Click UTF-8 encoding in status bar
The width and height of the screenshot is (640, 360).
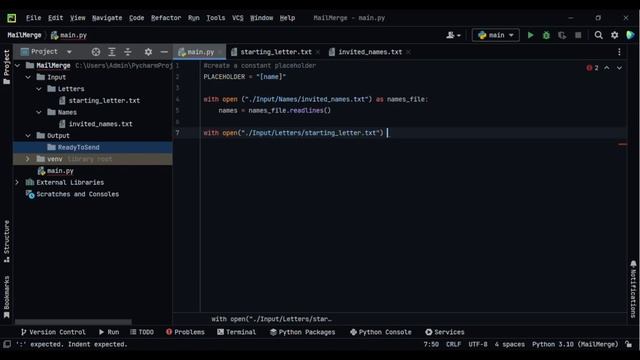tap(478, 344)
